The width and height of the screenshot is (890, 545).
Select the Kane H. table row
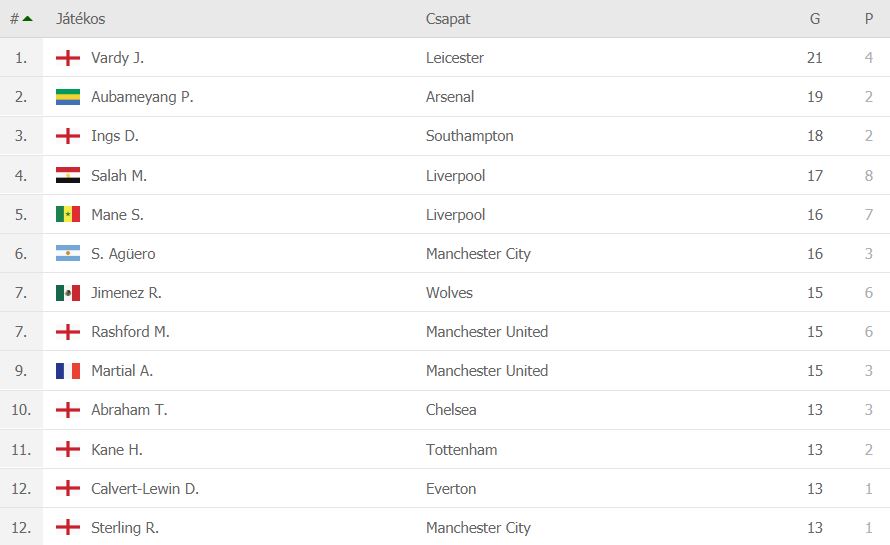click(x=445, y=450)
